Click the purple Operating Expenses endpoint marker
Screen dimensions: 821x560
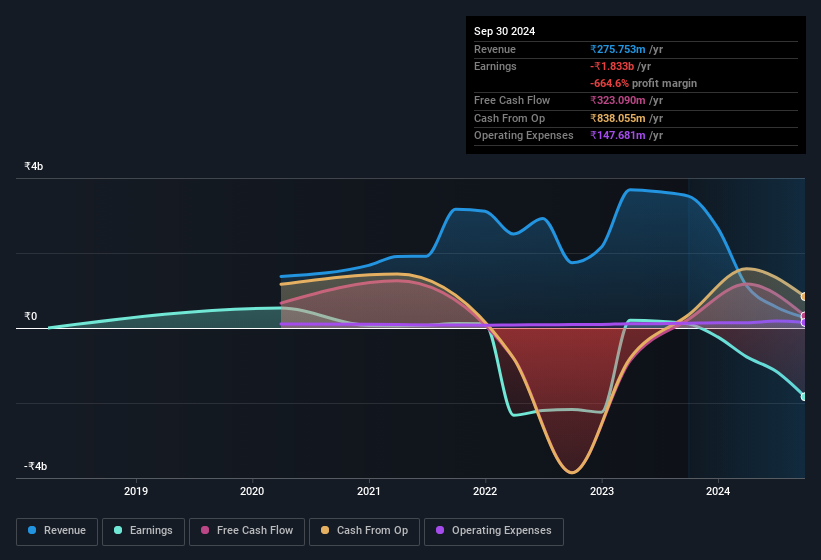coord(804,322)
